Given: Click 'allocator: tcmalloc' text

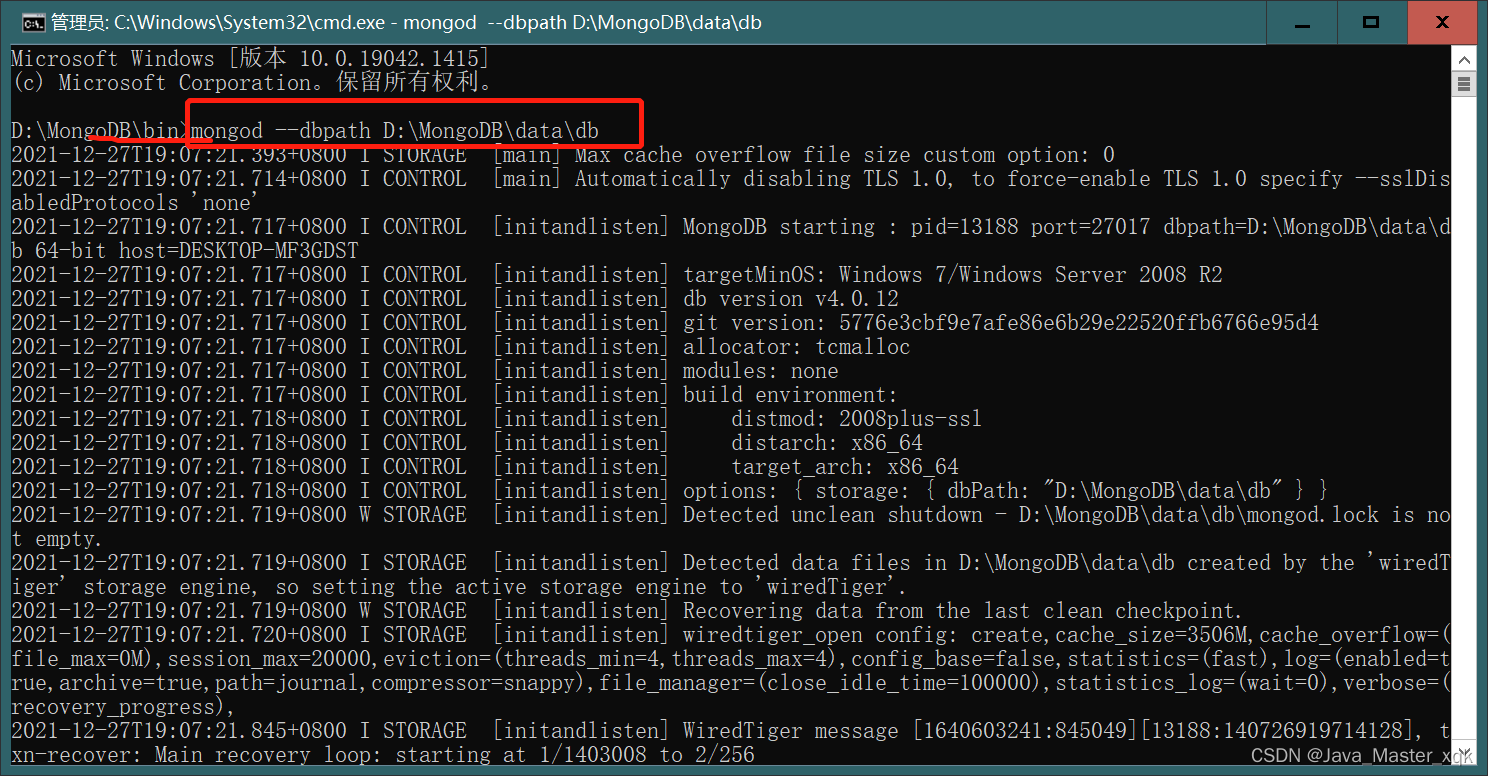Looking at the screenshot, I should (797, 347).
